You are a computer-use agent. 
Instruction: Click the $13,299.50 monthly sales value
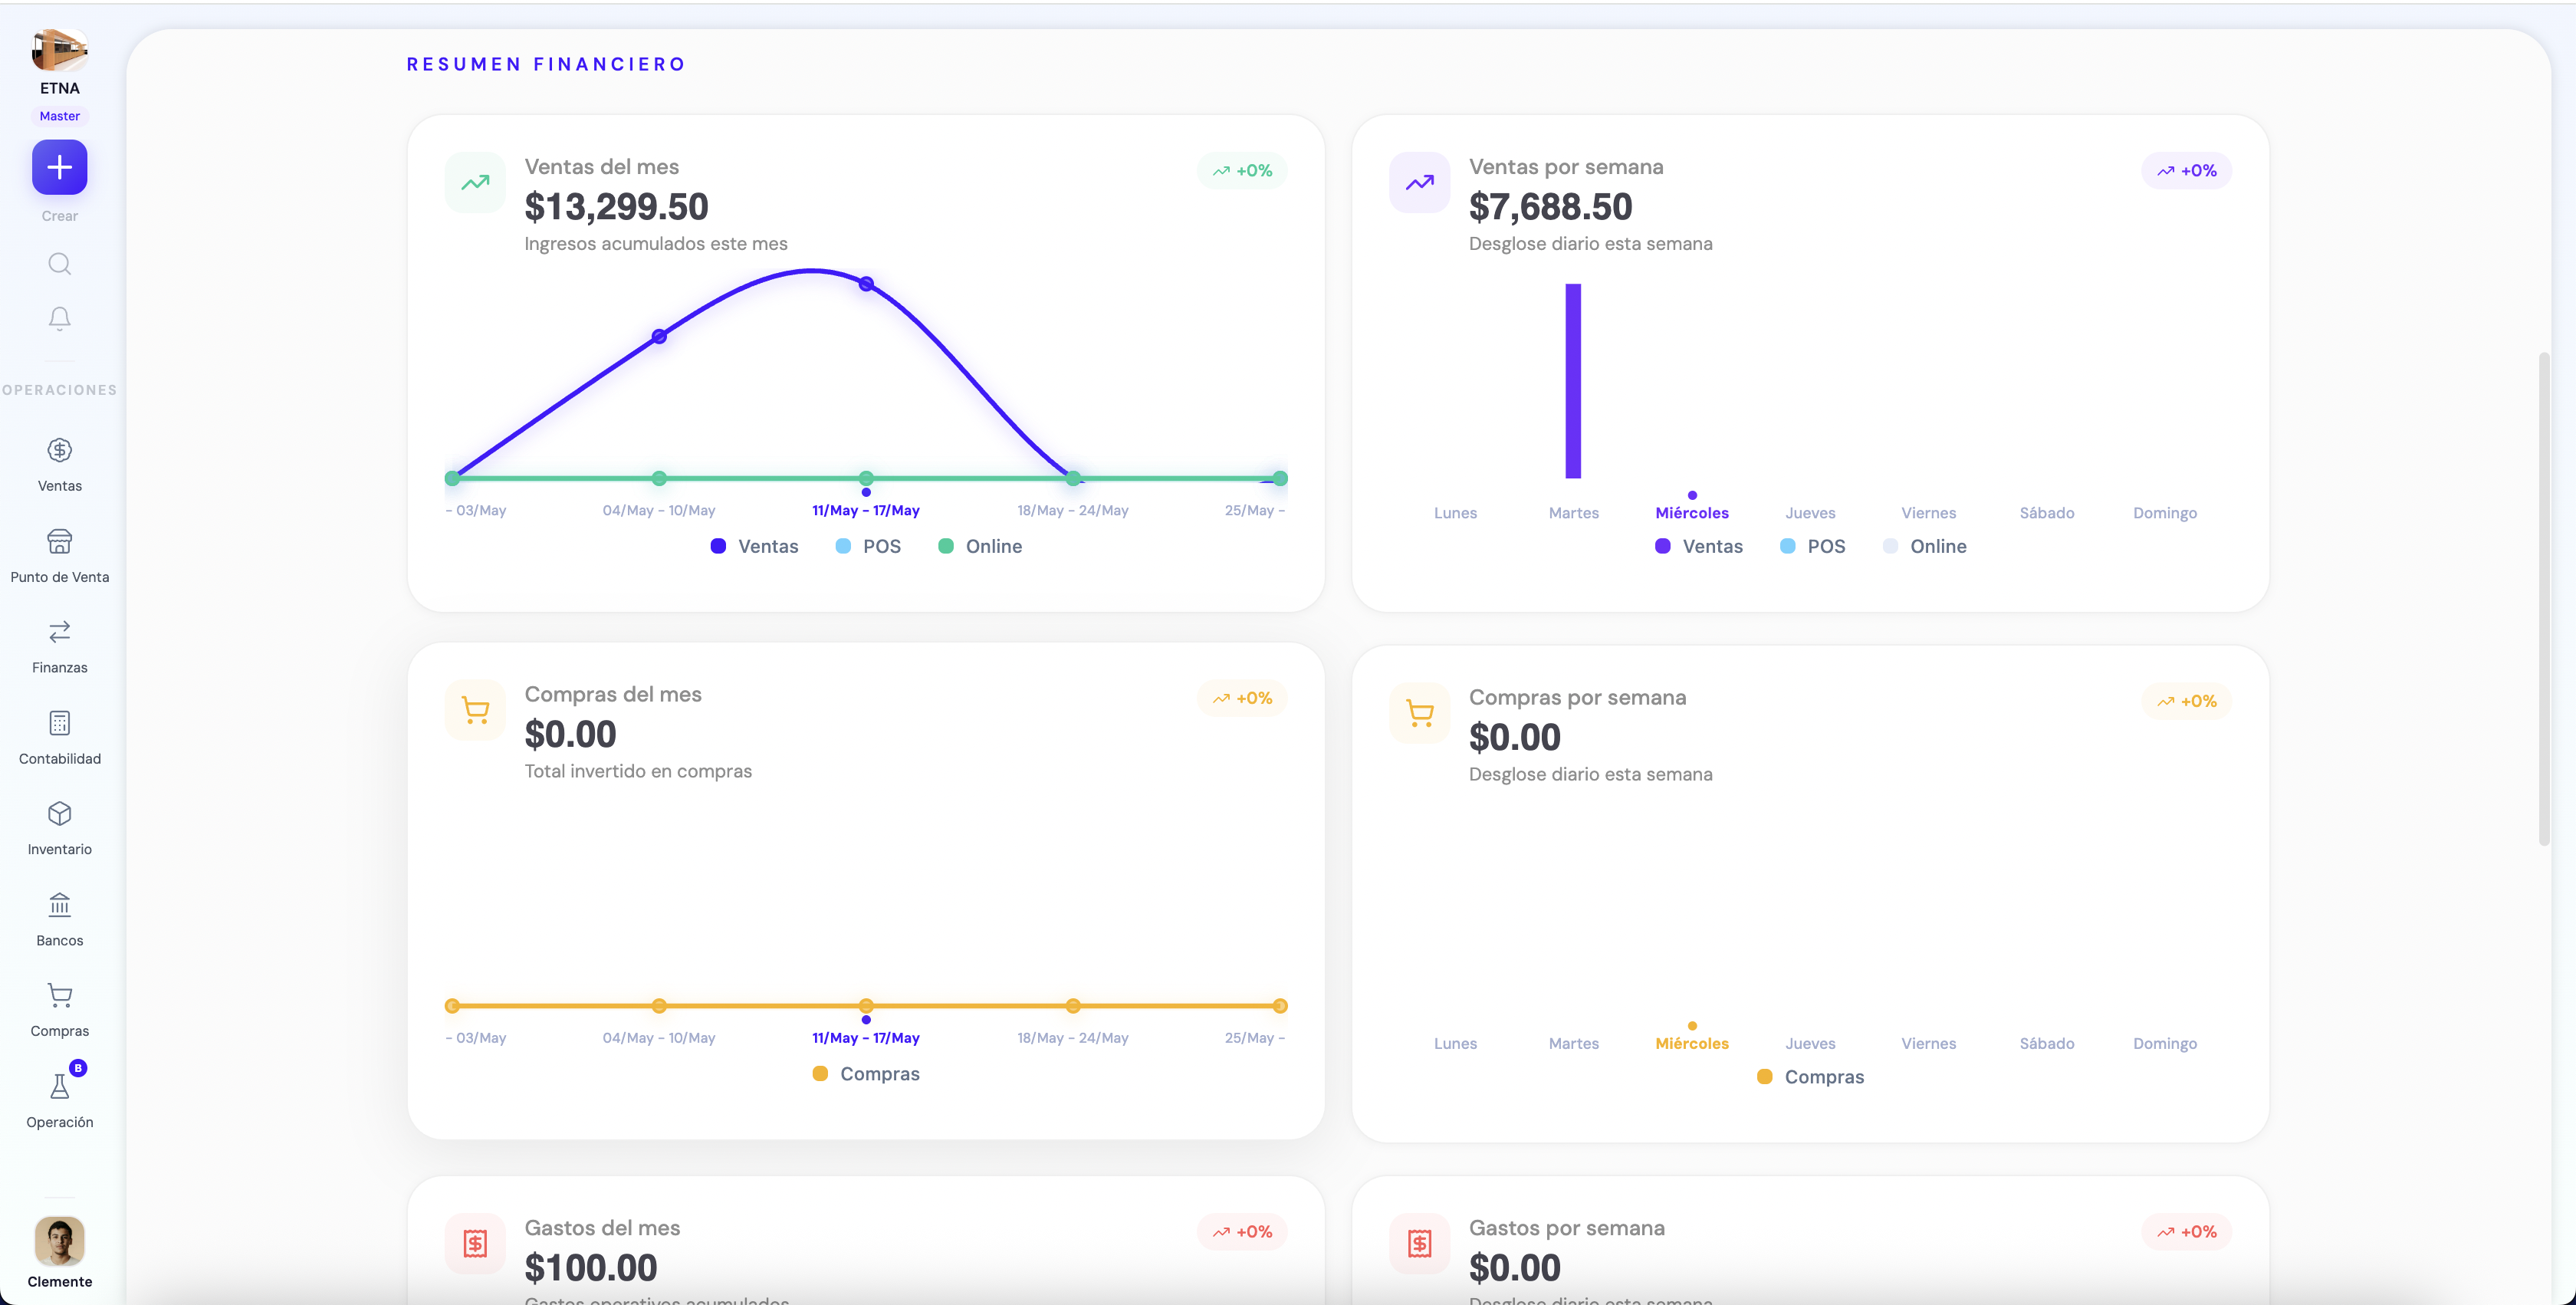pos(616,207)
